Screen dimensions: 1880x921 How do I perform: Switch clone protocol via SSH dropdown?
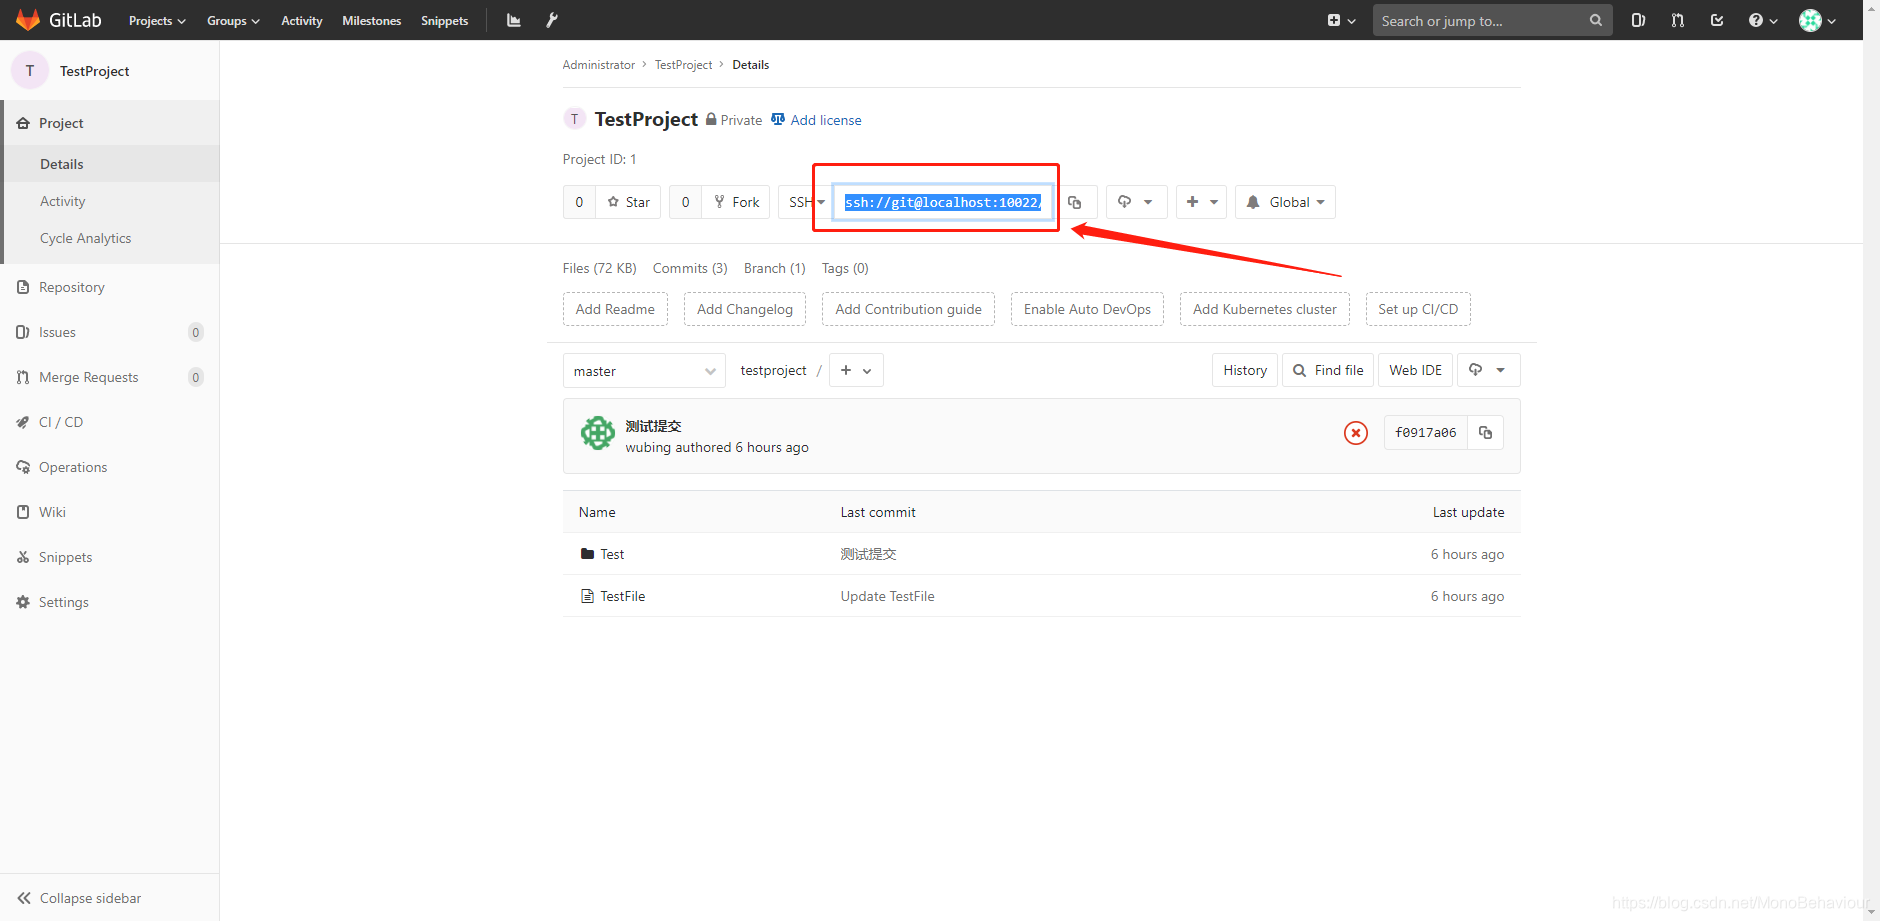[x=806, y=202]
